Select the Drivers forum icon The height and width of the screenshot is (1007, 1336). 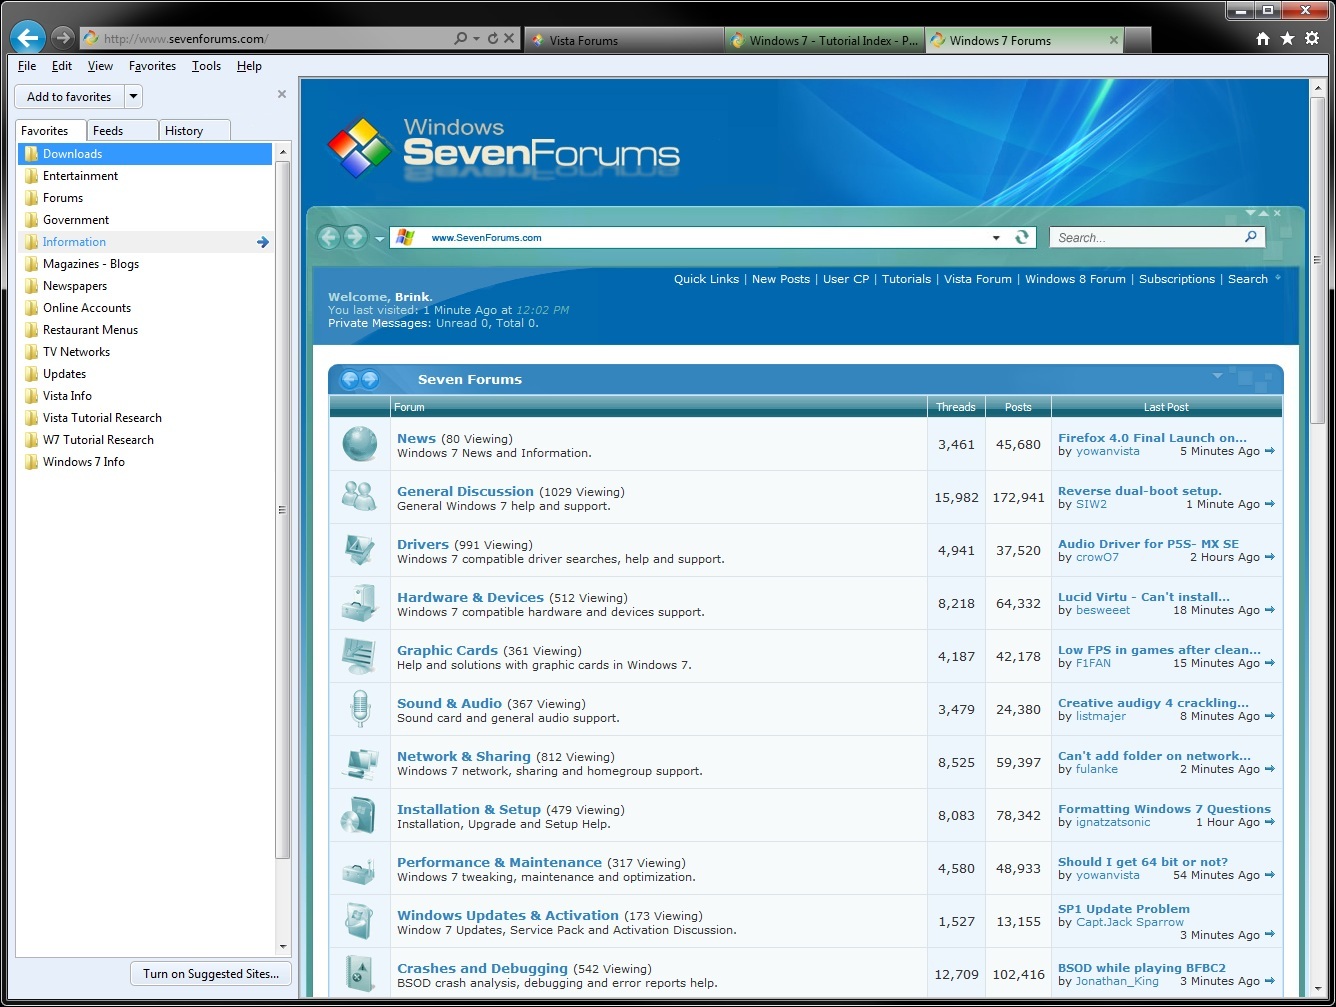[359, 549]
